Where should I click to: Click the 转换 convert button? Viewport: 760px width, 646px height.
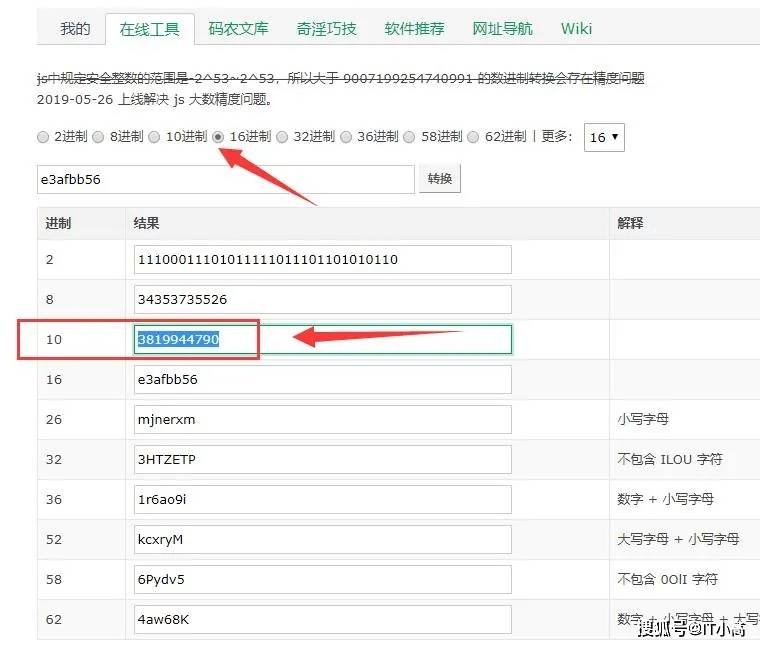pos(439,179)
